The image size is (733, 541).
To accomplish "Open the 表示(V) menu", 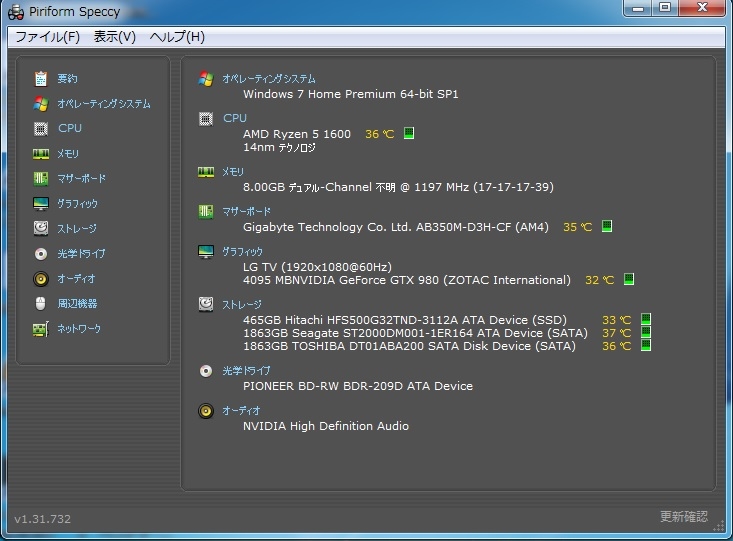I will [115, 37].
